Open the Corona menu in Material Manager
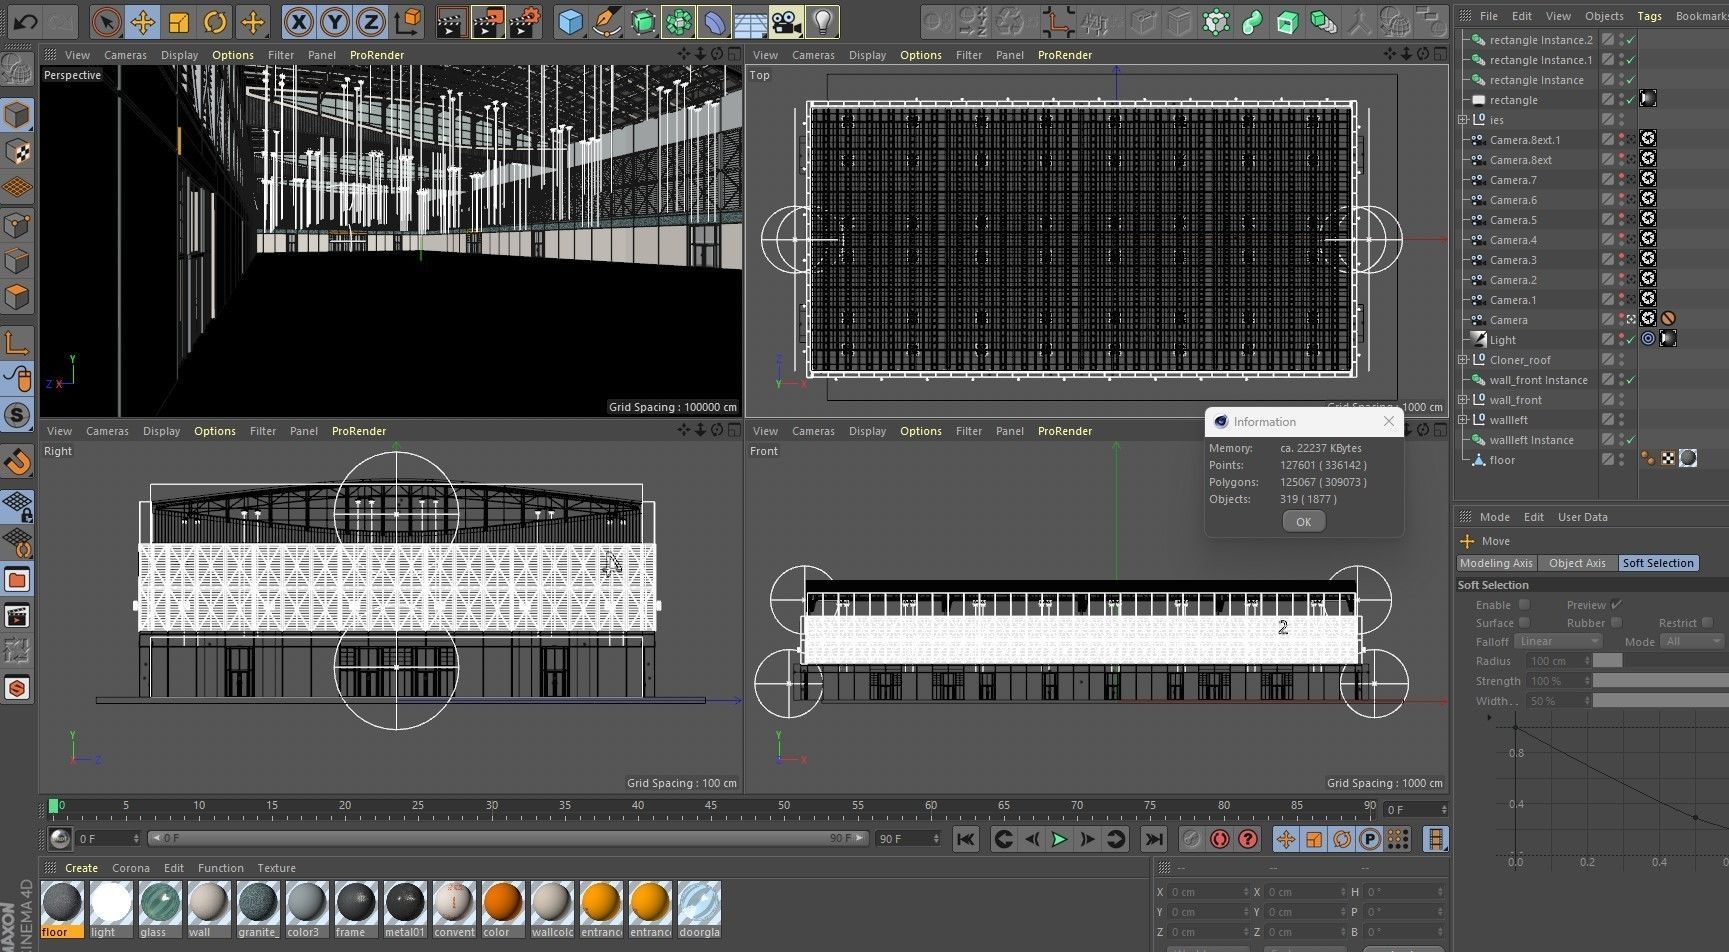Screen dimensions: 1729x952 131,868
